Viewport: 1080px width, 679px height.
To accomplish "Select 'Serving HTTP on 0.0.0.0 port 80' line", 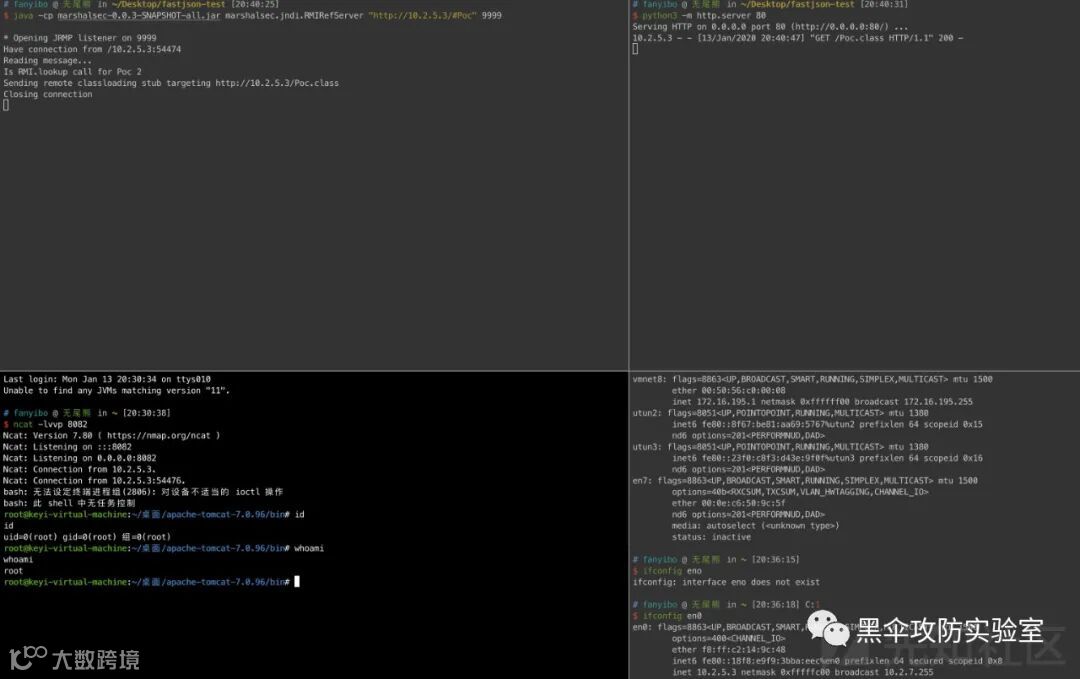I will [770, 27].
